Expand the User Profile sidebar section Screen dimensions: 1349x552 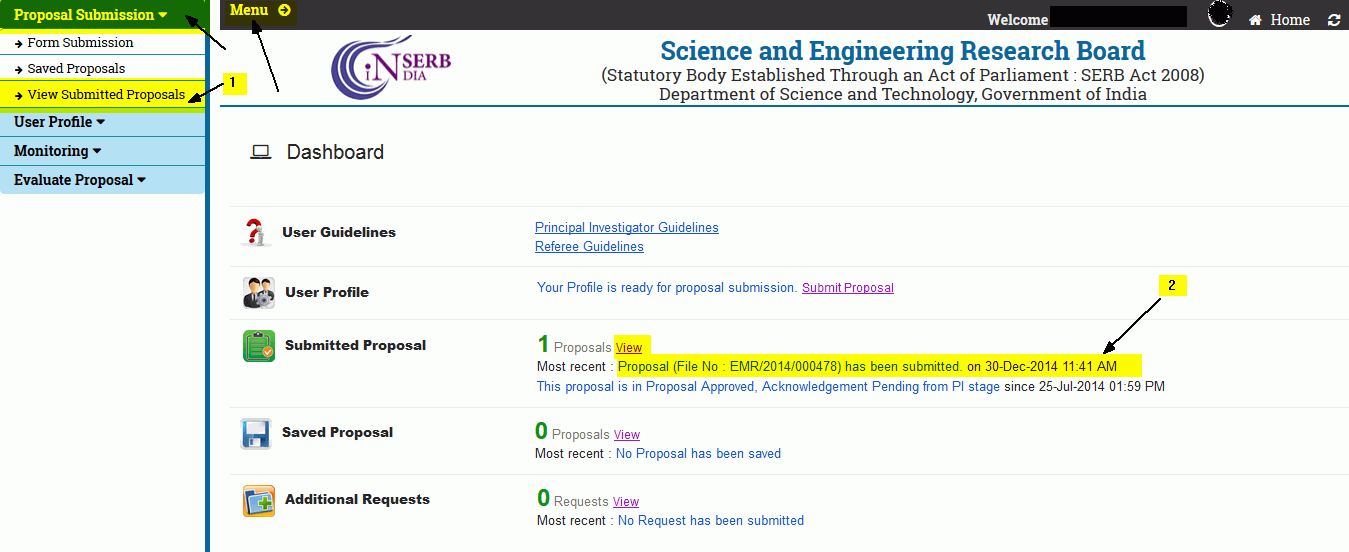[x=59, y=122]
